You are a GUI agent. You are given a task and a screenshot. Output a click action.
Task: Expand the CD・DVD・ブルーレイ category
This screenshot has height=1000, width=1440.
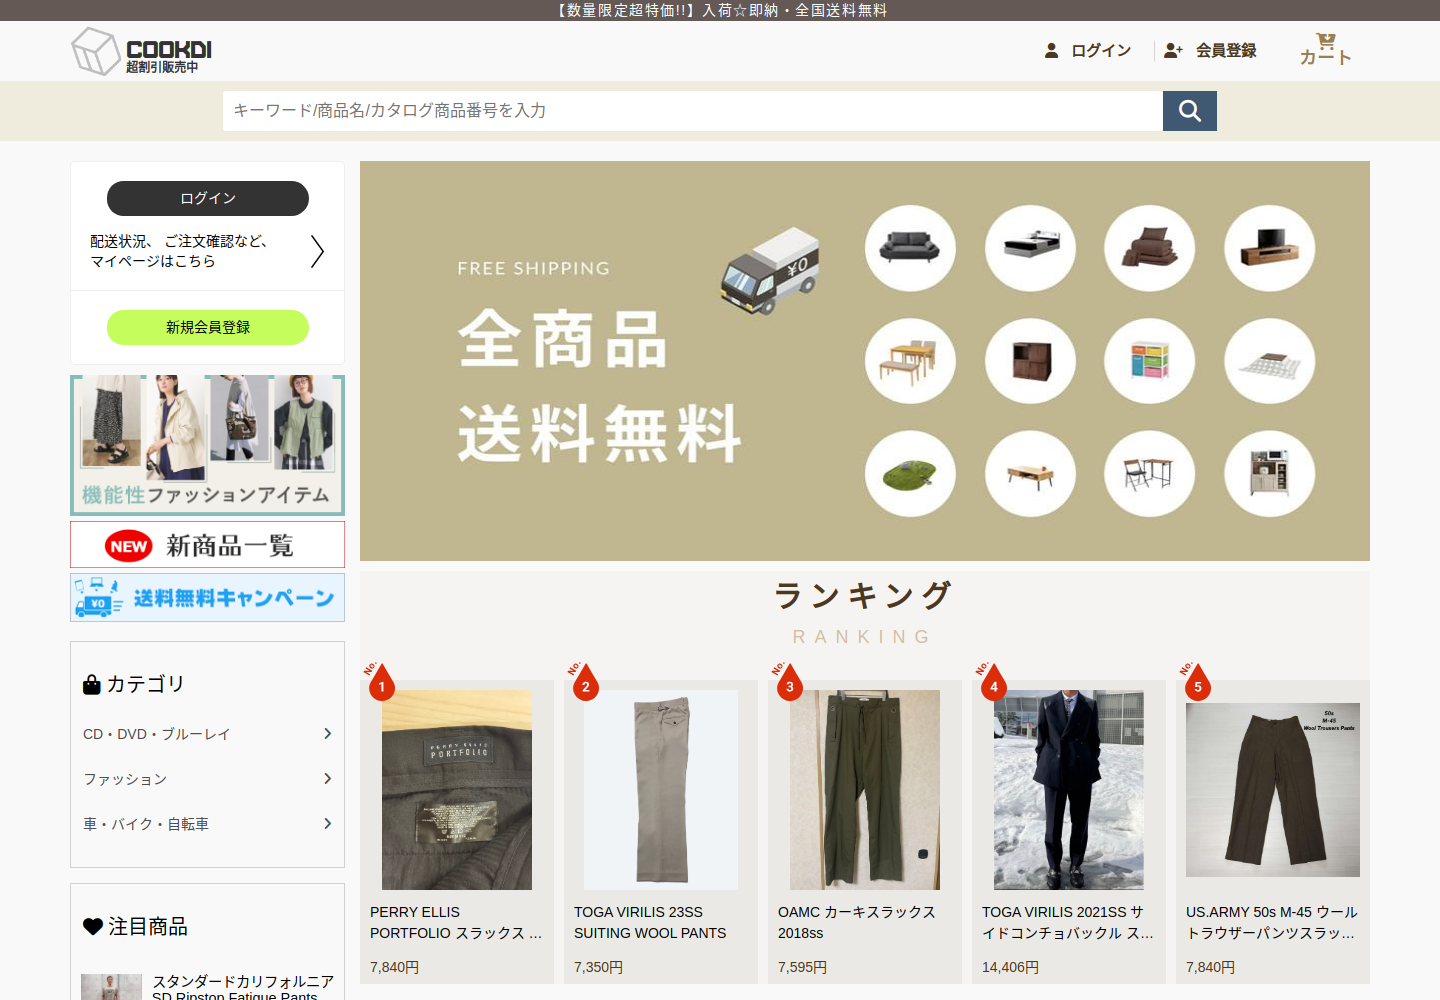208,734
